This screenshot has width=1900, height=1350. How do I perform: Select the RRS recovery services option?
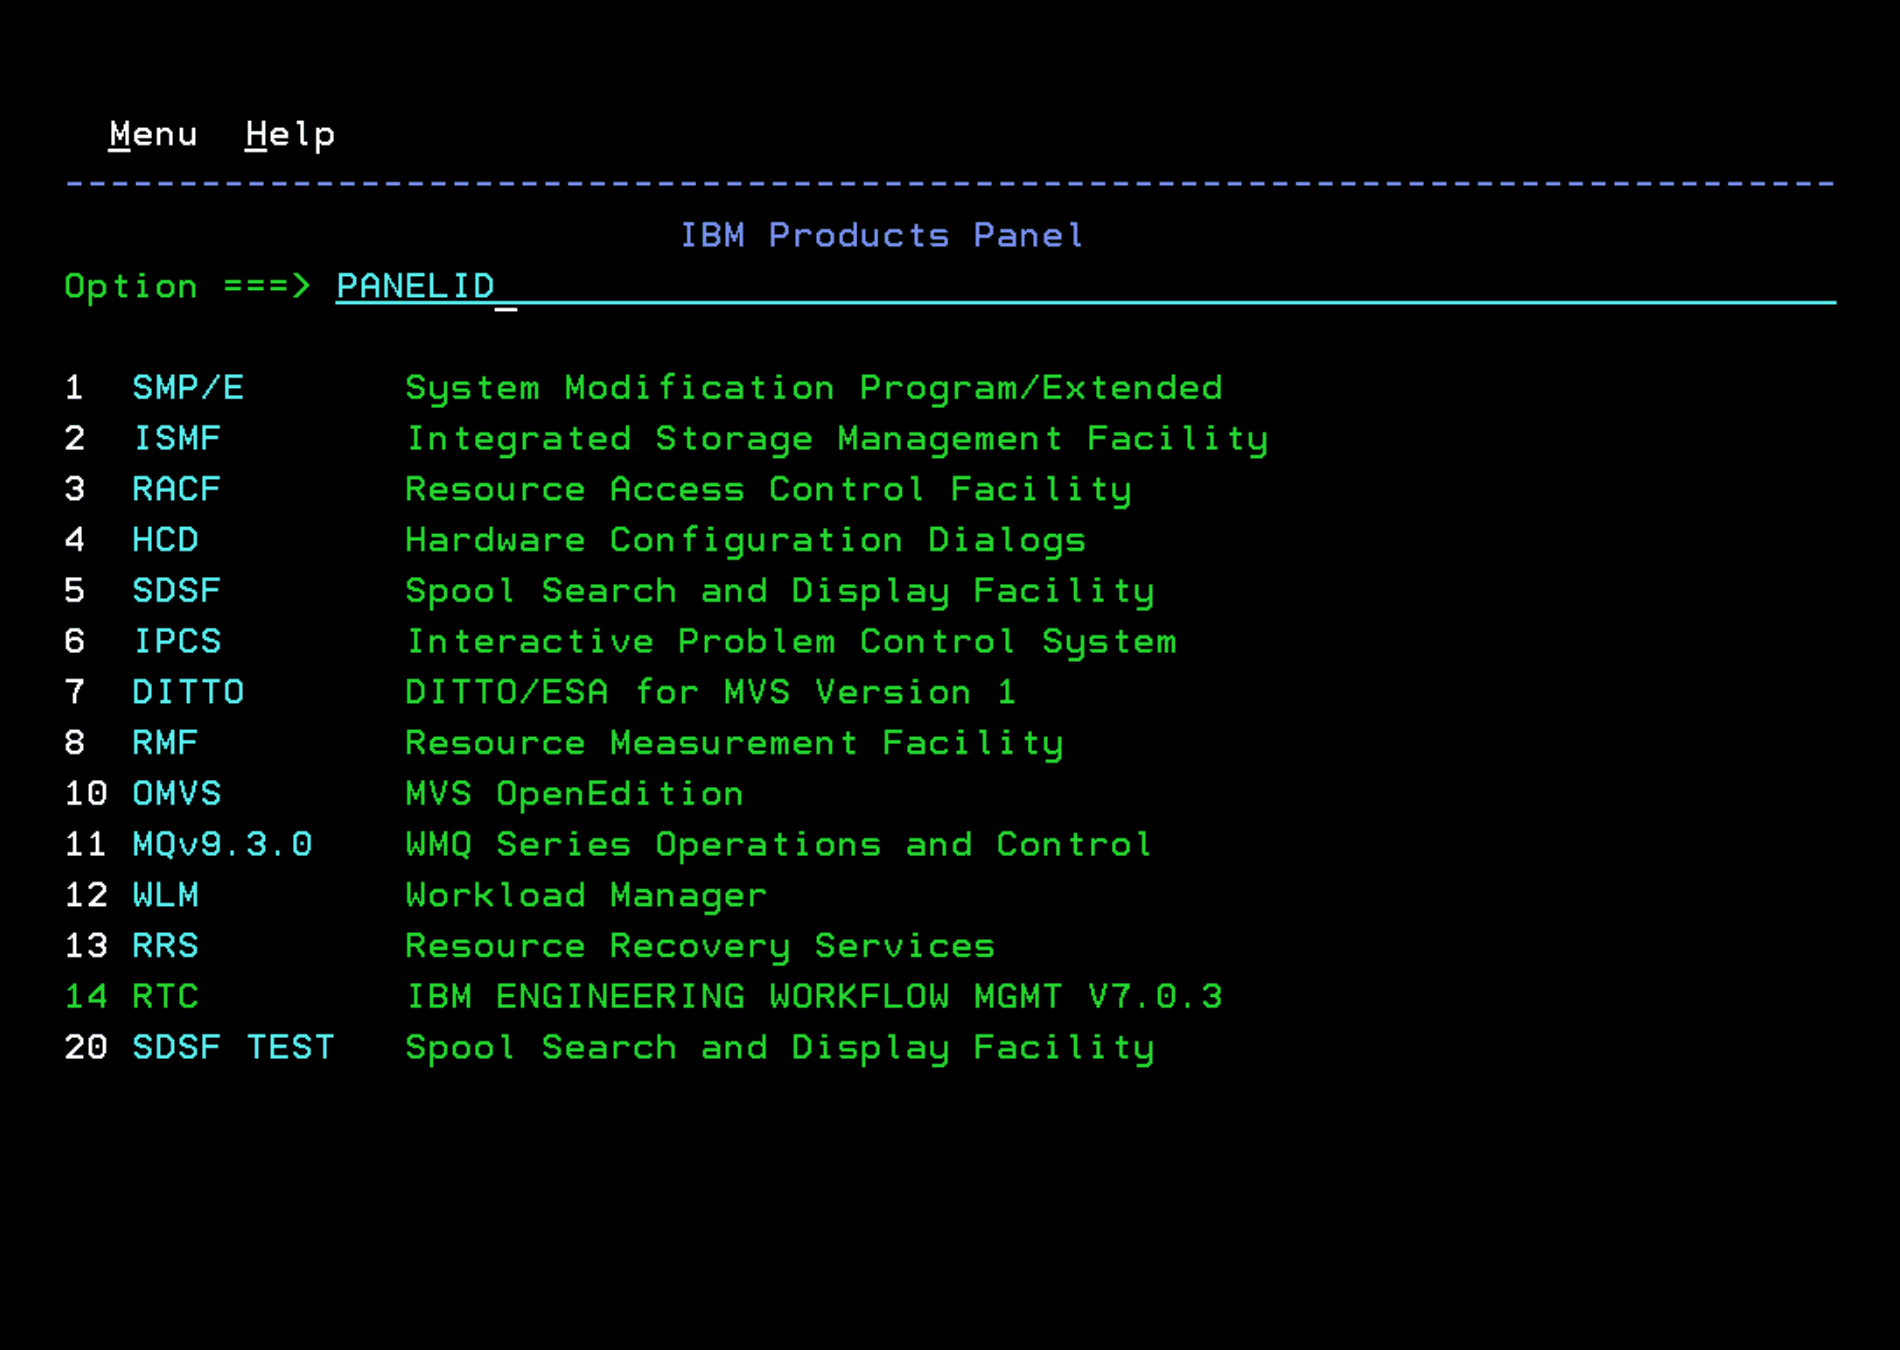tap(165, 946)
